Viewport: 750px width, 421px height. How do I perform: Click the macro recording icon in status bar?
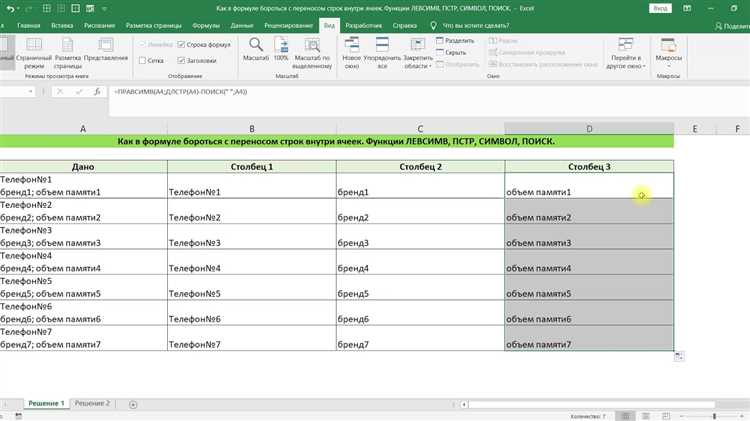[18, 416]
